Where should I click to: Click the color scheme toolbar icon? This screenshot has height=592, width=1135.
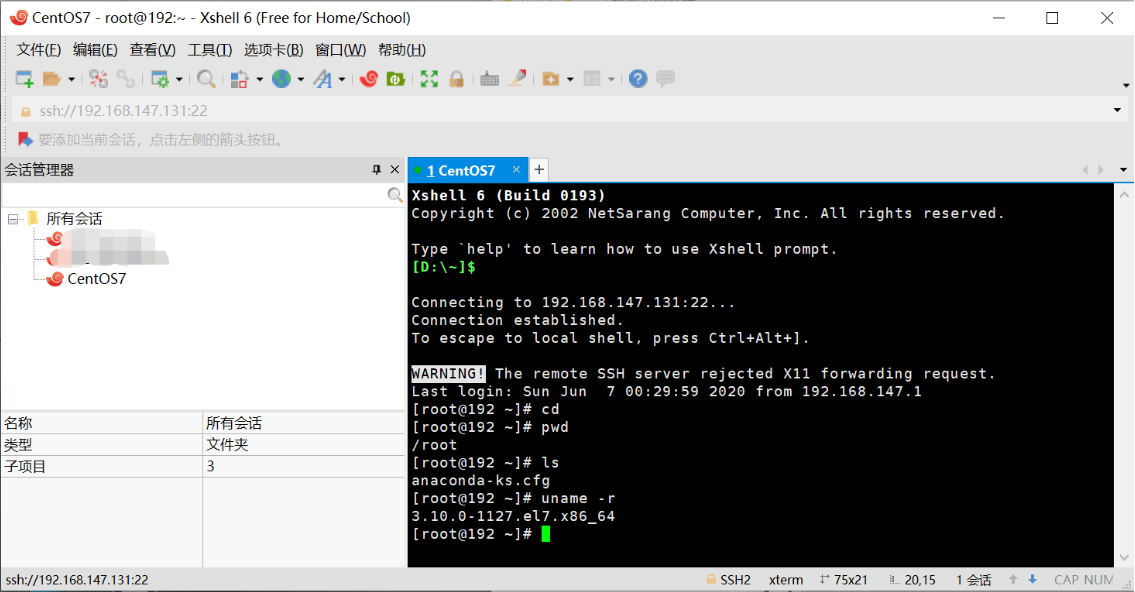click(240, 79)
